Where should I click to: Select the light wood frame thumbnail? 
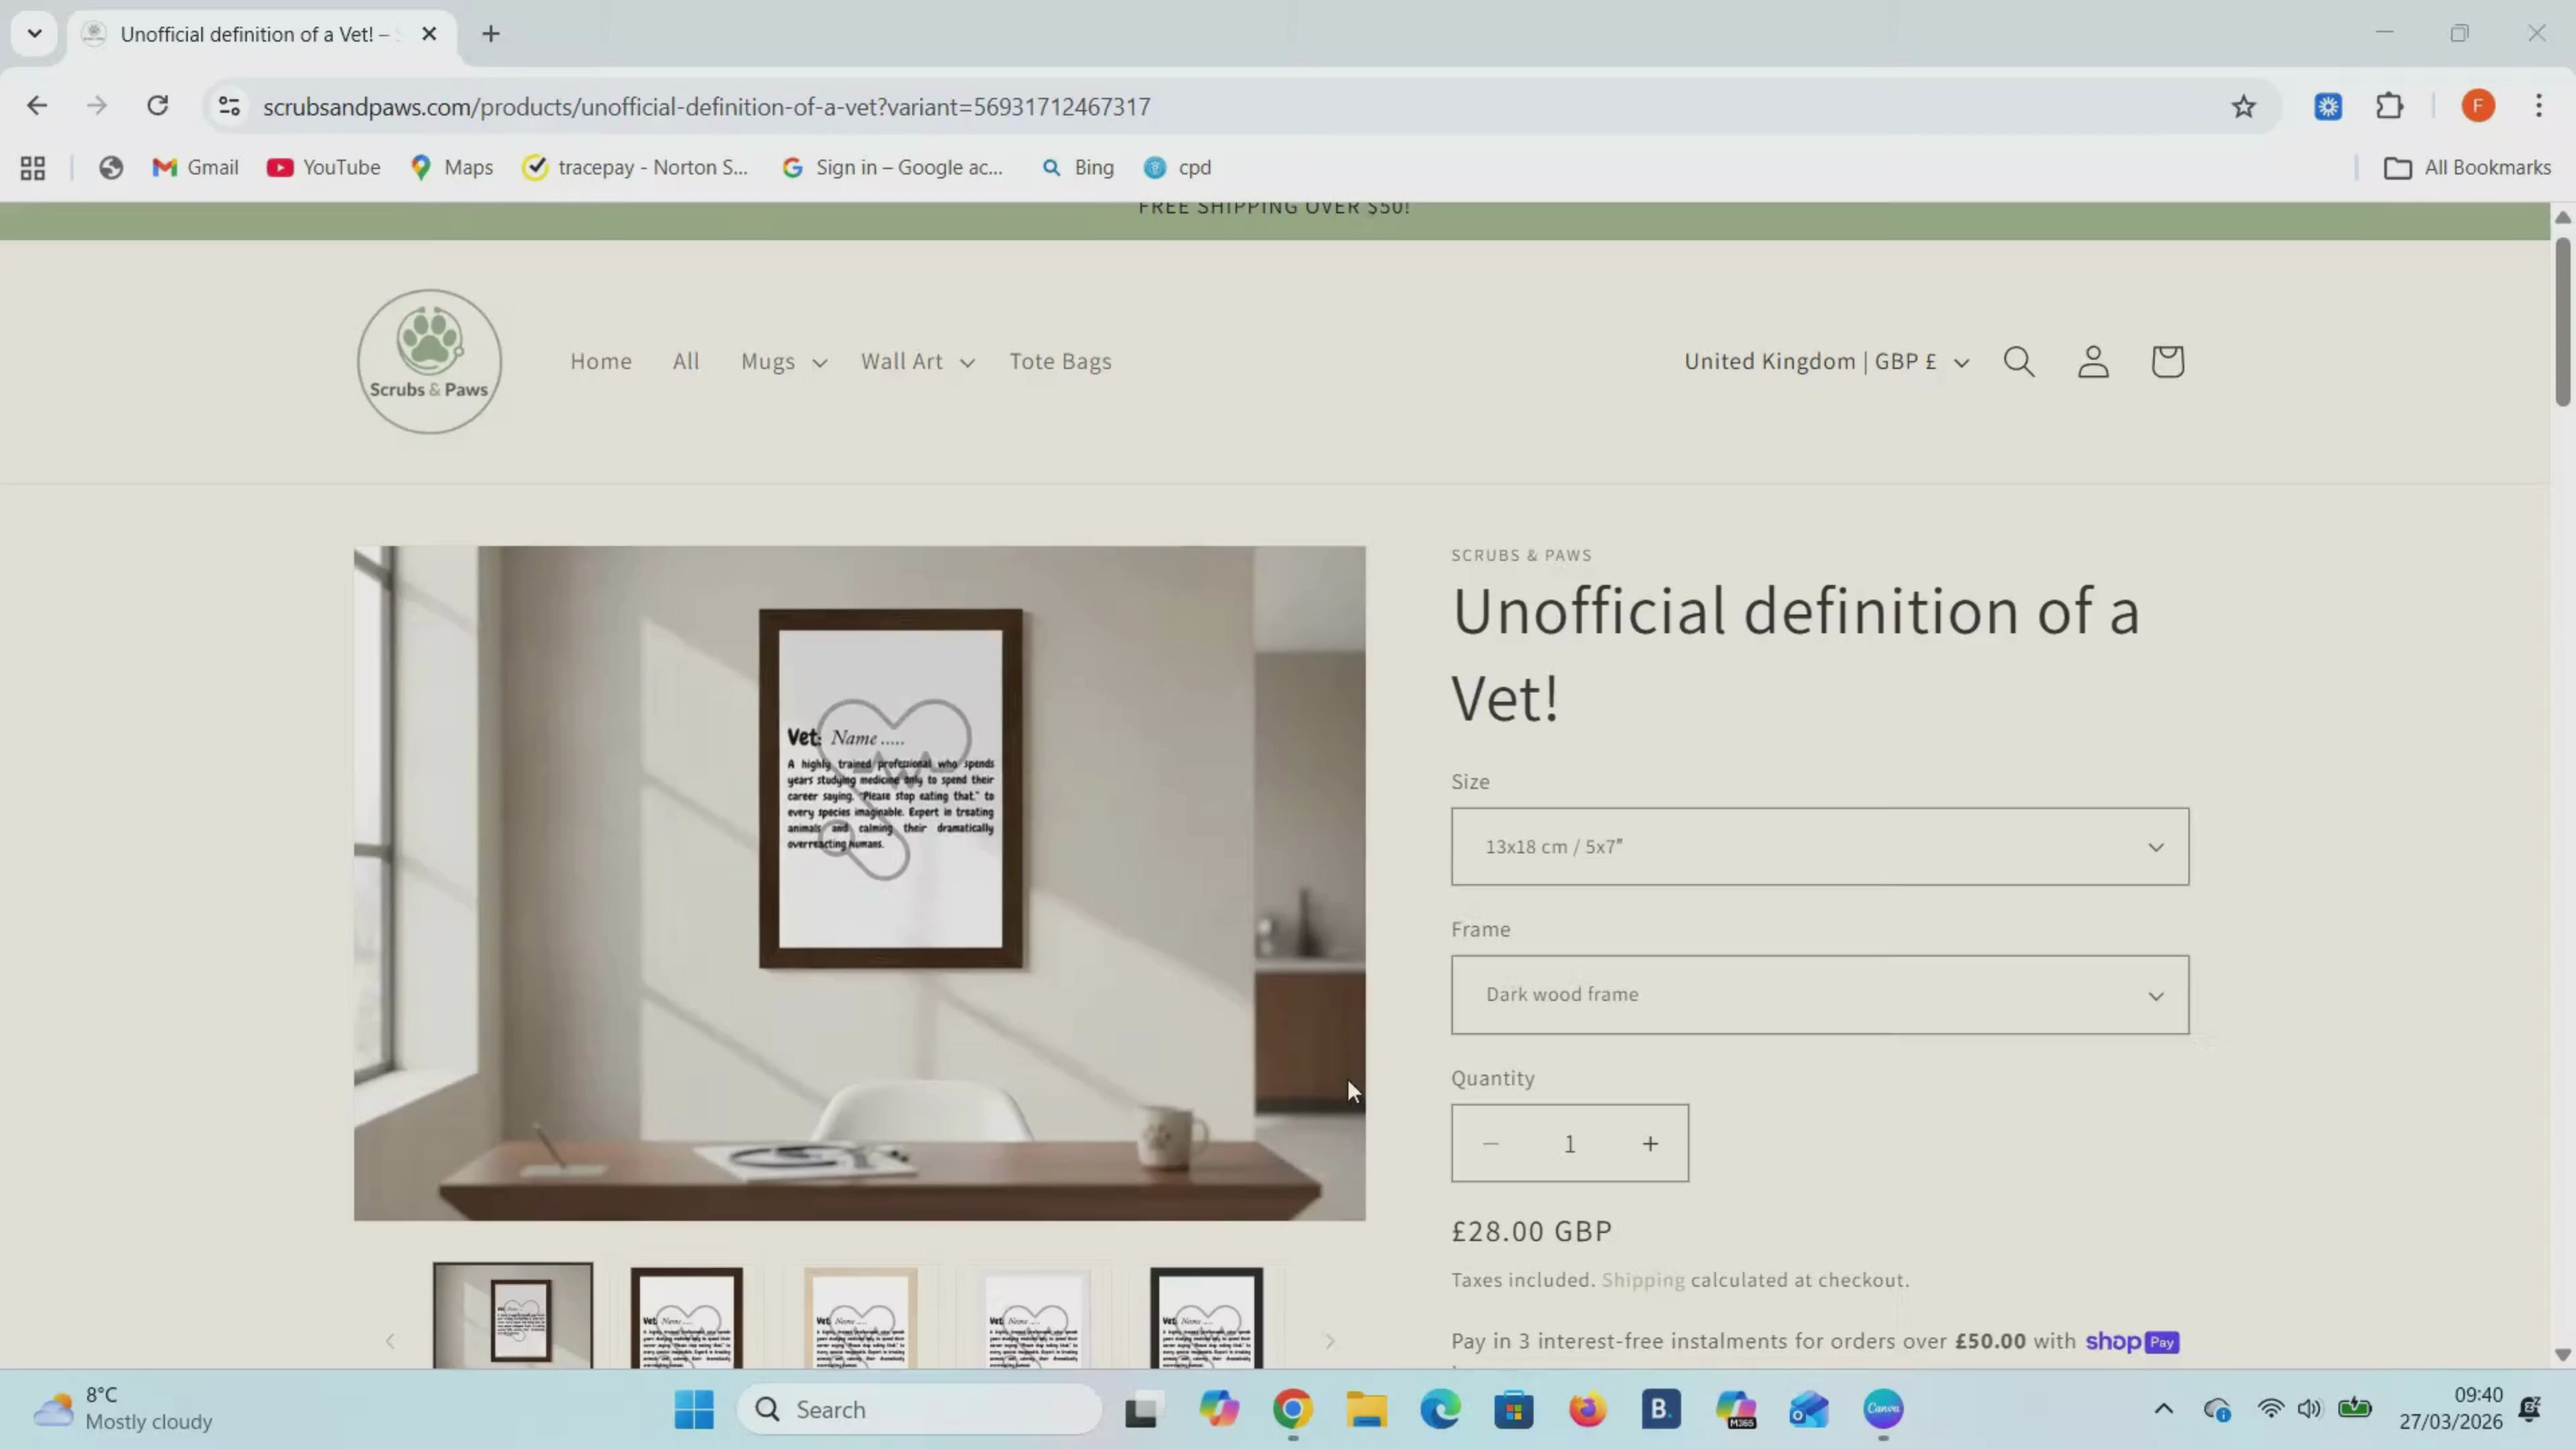tap(861, 1318)
